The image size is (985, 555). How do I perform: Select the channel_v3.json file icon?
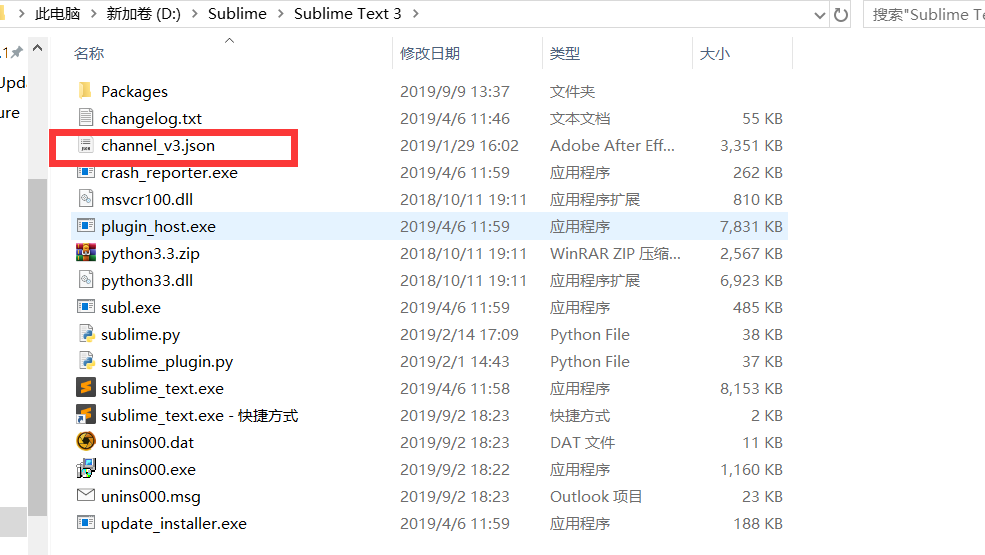pos(85,145)
